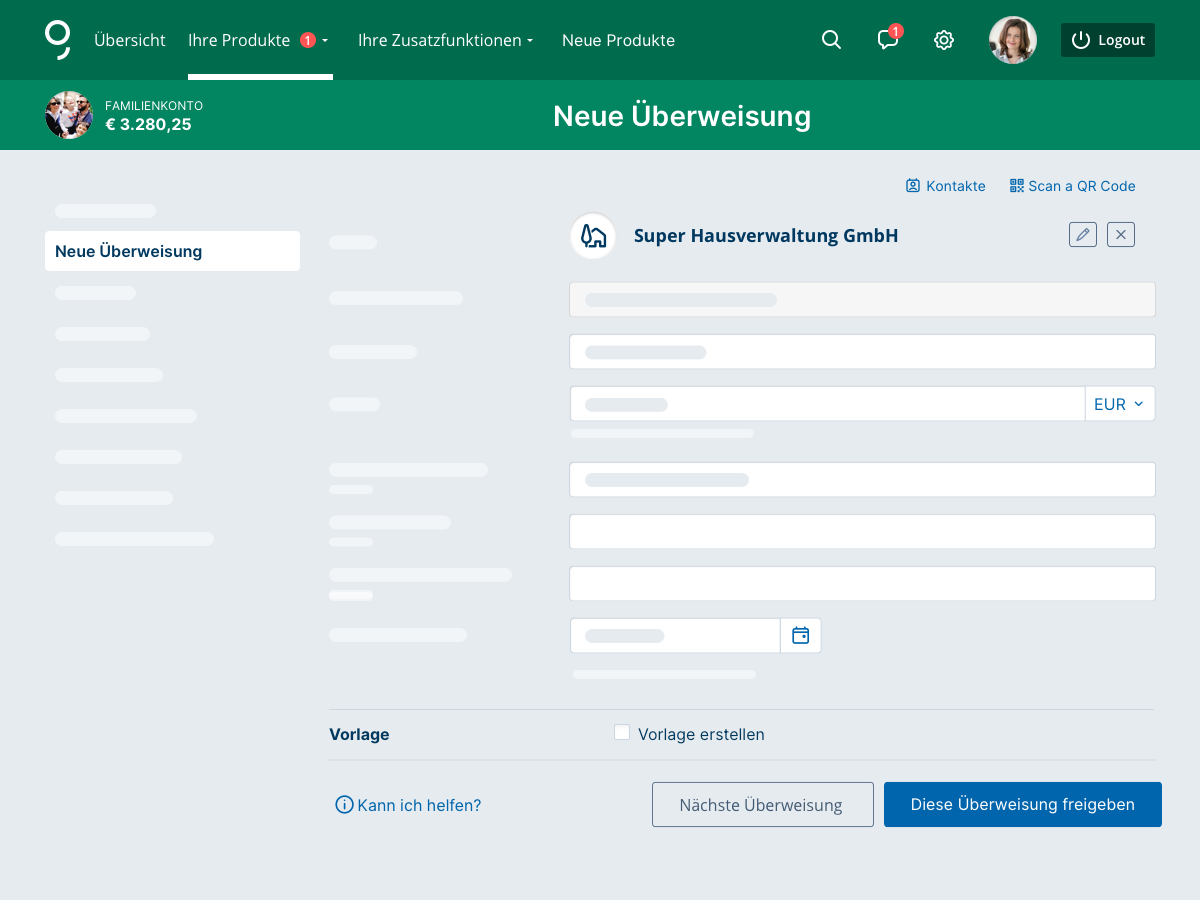1200x900 pixels.
Task: Open search with magnifier icon
Action: point(831,40)
